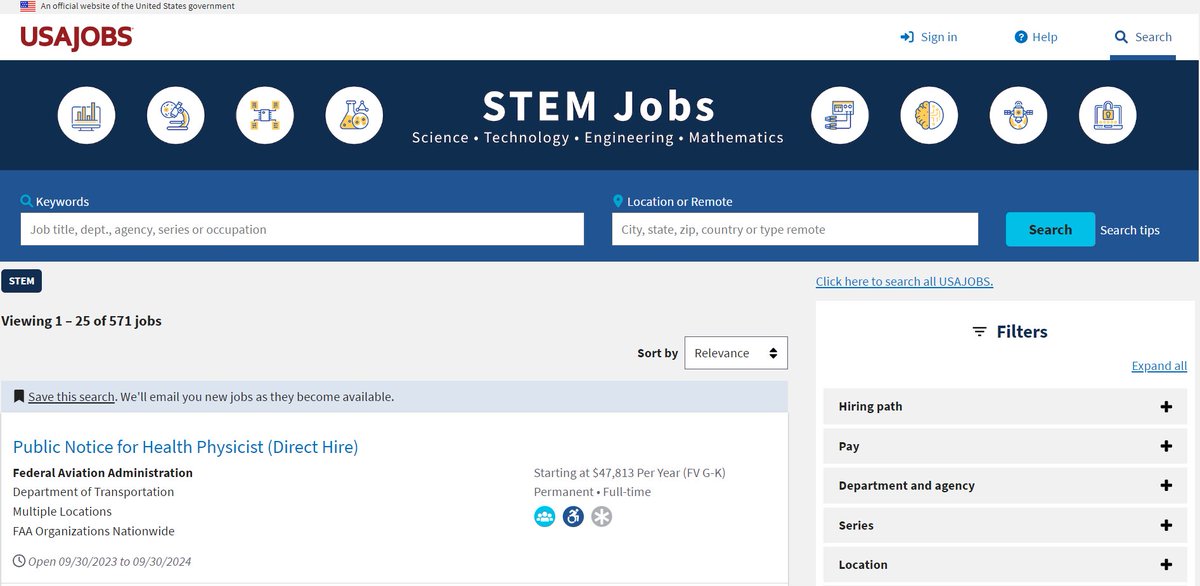Select the Search tab in header
The width and height of the screenshot is (1200, 586).
pos(1143,37)
